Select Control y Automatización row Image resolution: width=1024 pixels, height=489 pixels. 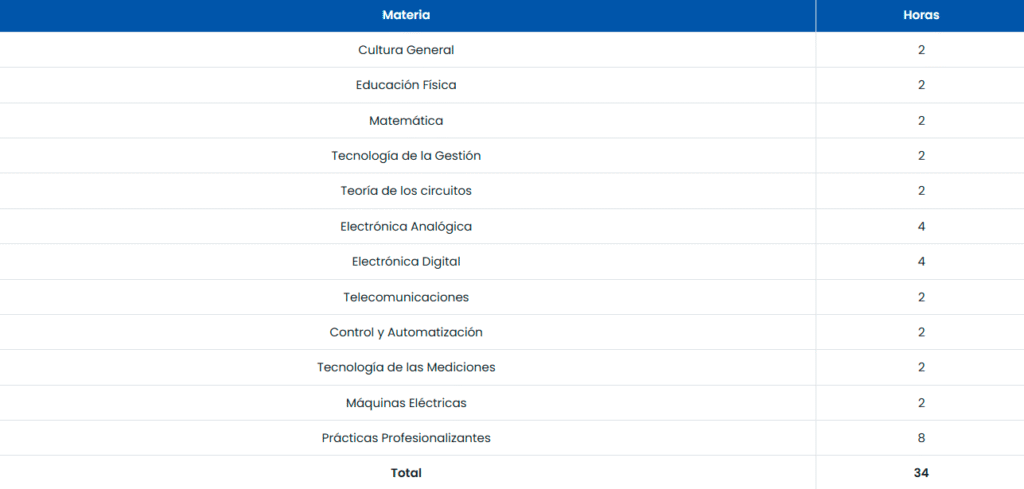coord(406,332)
